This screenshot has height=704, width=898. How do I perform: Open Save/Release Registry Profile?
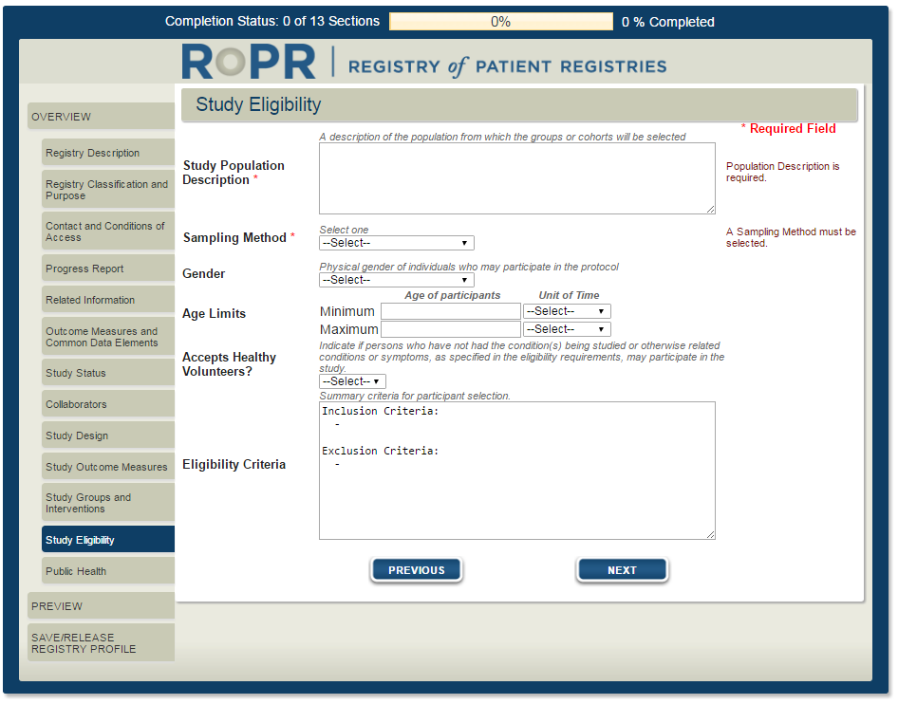point(101,643)
